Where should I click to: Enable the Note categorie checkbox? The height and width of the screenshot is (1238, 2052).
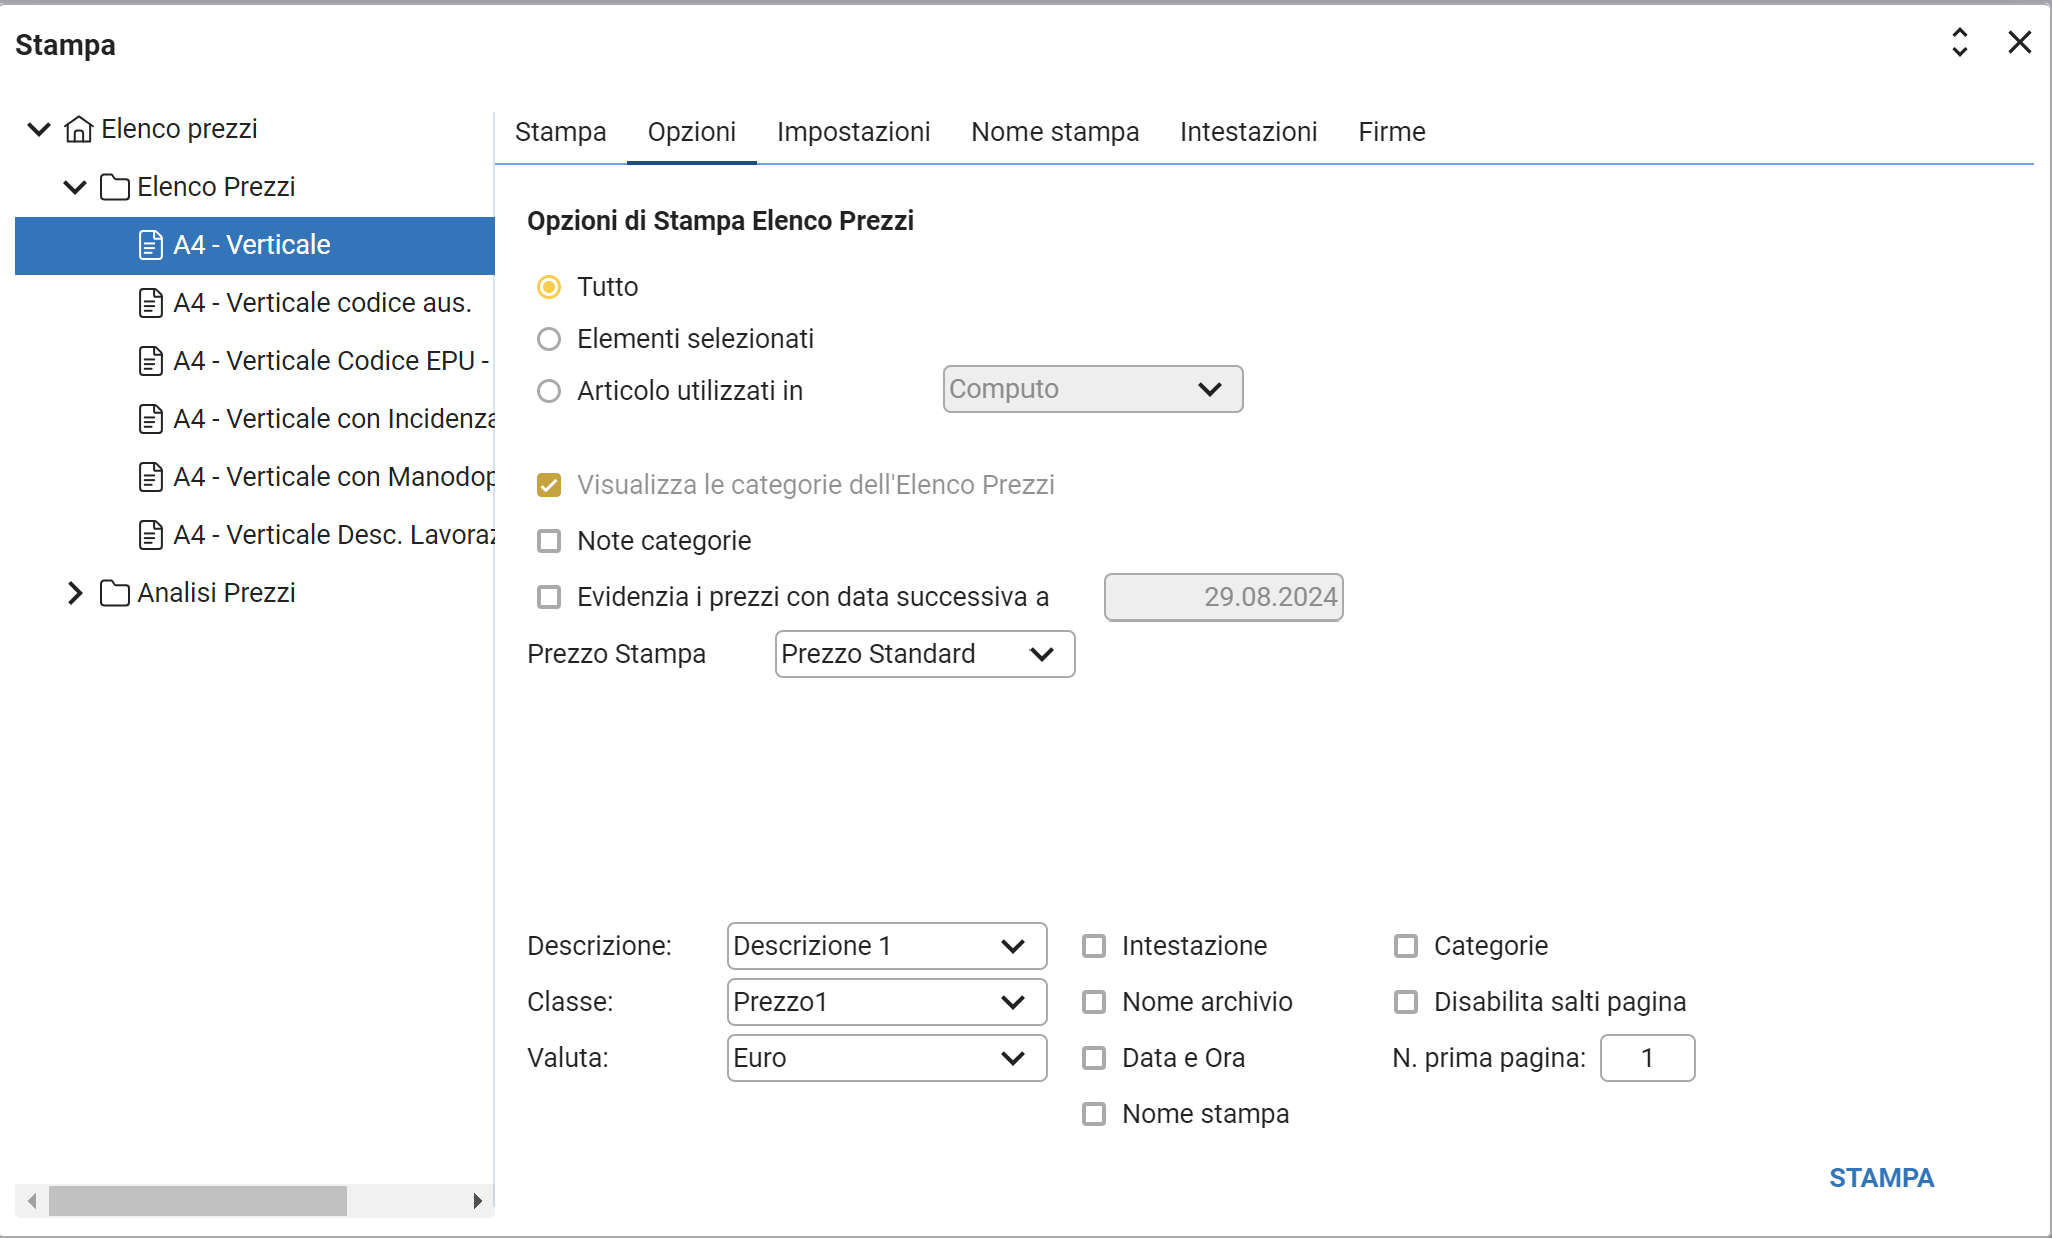coord(549,541)
